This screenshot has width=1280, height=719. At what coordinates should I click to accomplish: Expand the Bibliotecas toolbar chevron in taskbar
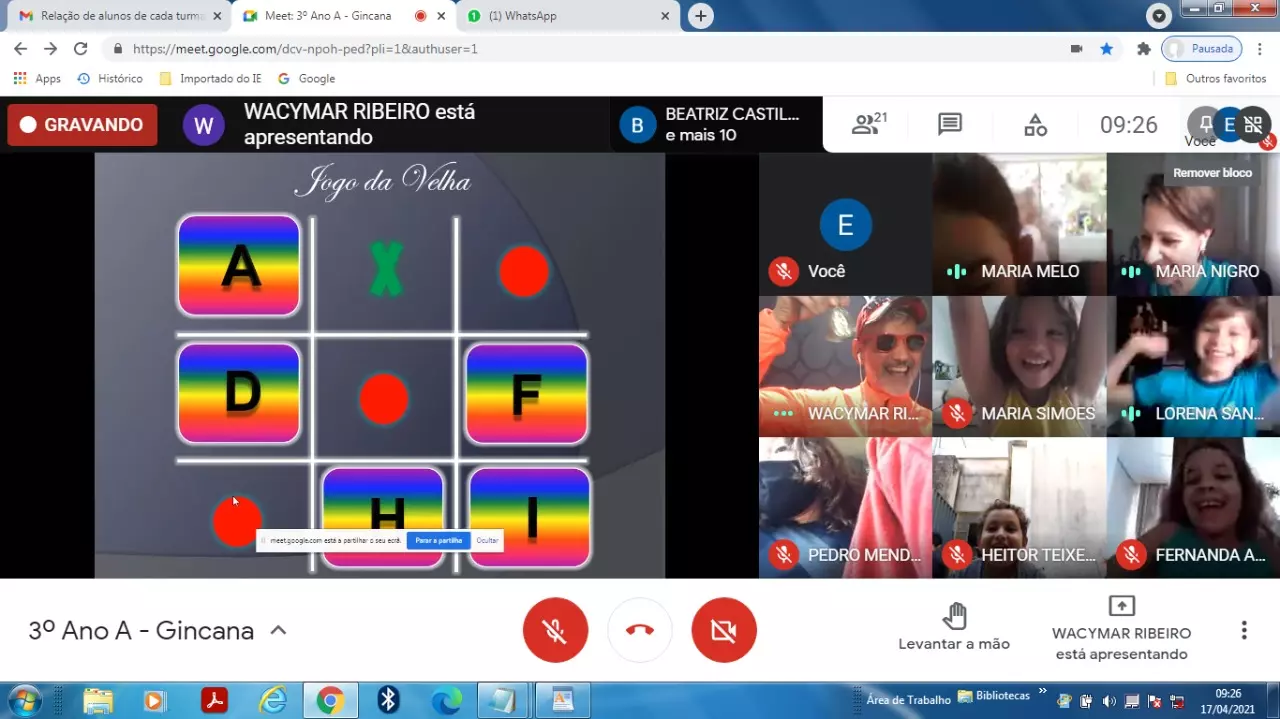(x=1042, y=692)
